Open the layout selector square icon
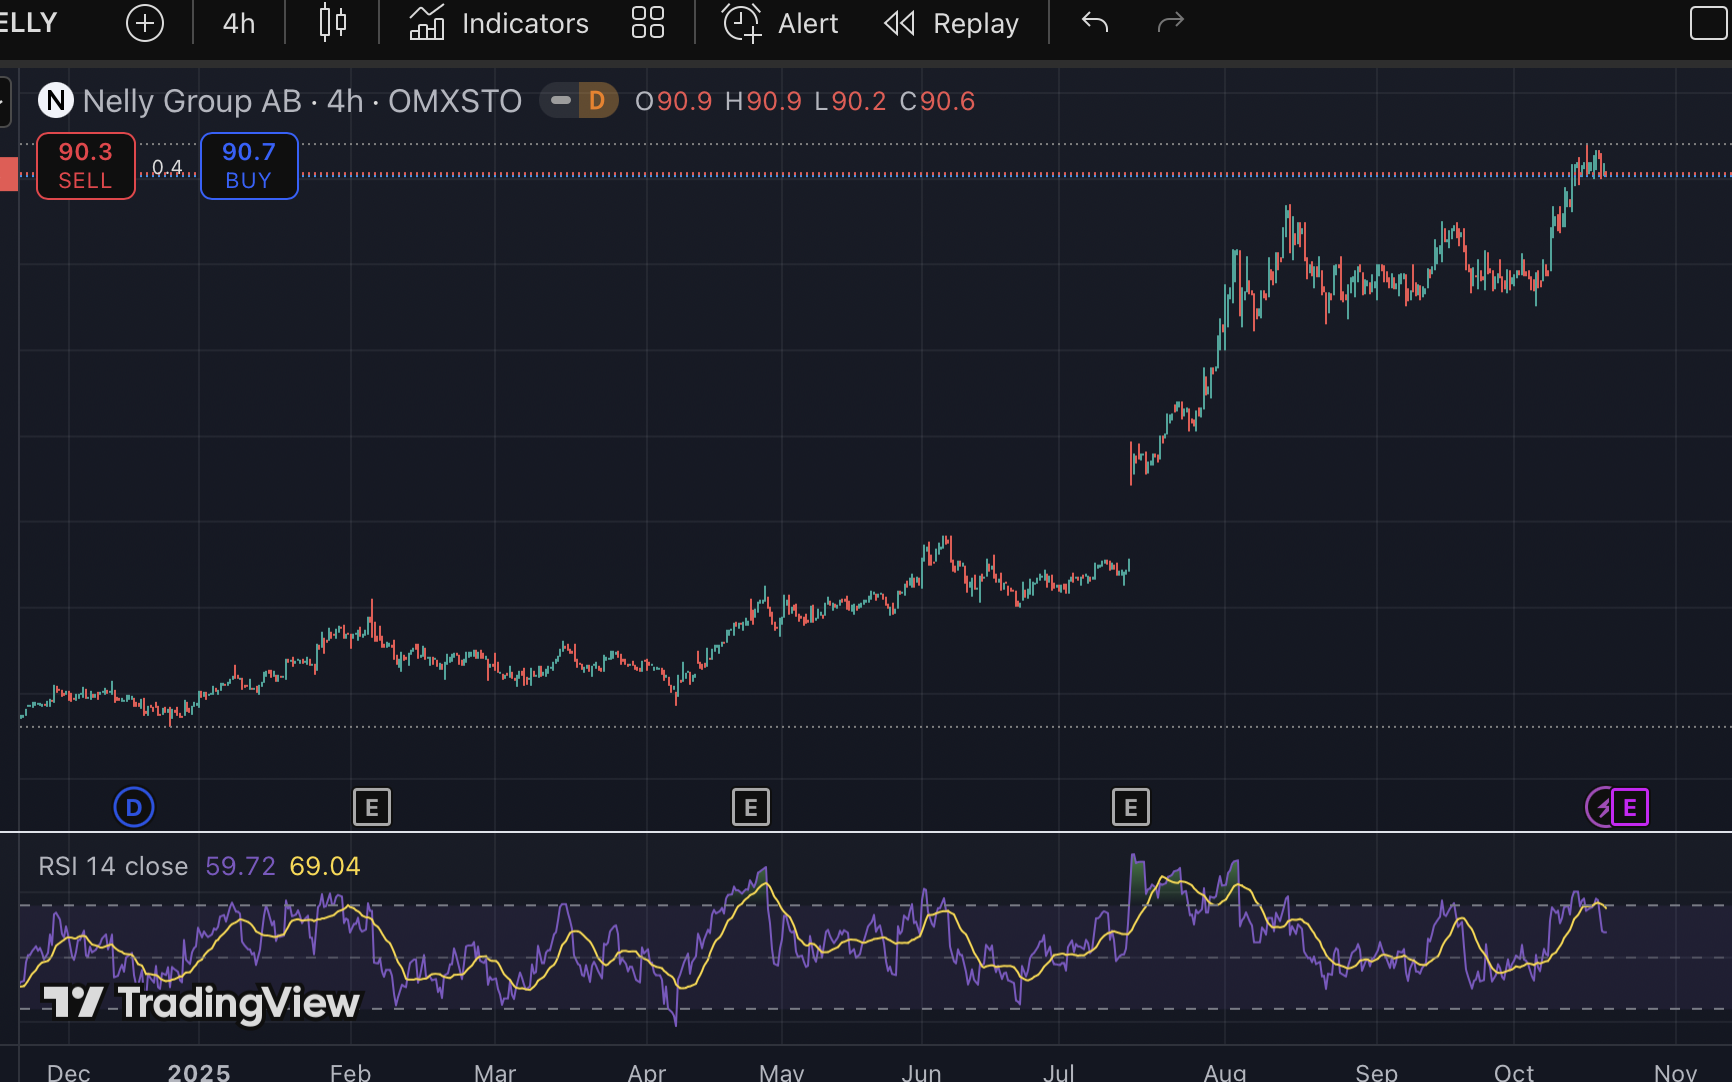The image size is (1732, 1082). pyautogui.click(x=1708, y=23)
